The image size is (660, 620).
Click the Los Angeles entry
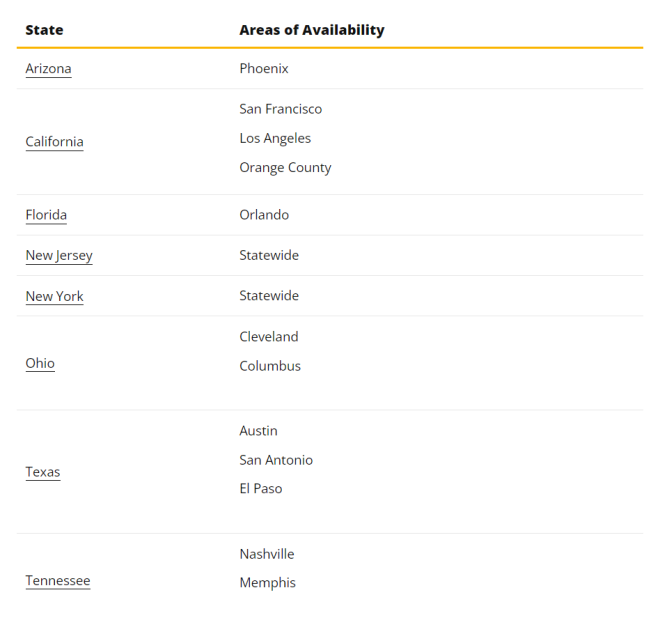click(x=275, y=138)
